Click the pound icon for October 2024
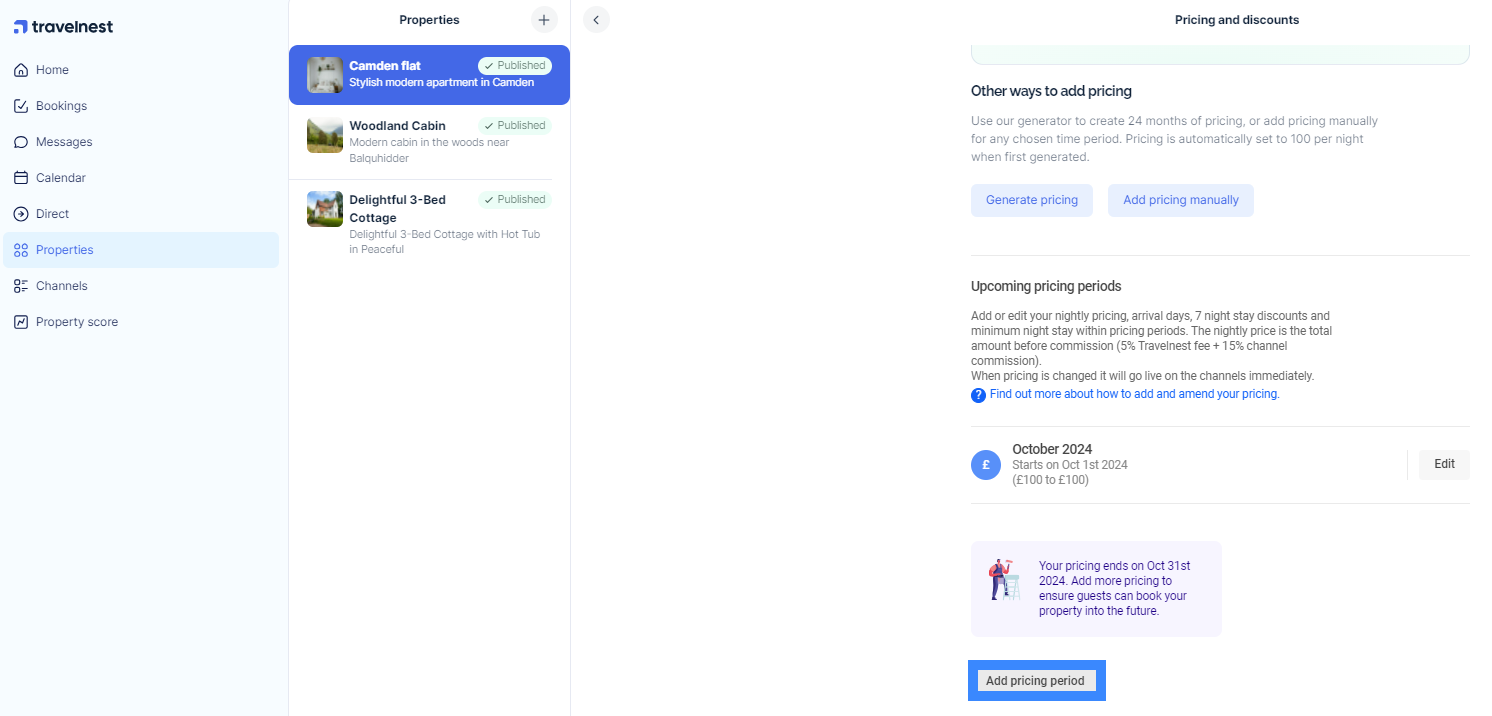 click(x=985, y=465)
